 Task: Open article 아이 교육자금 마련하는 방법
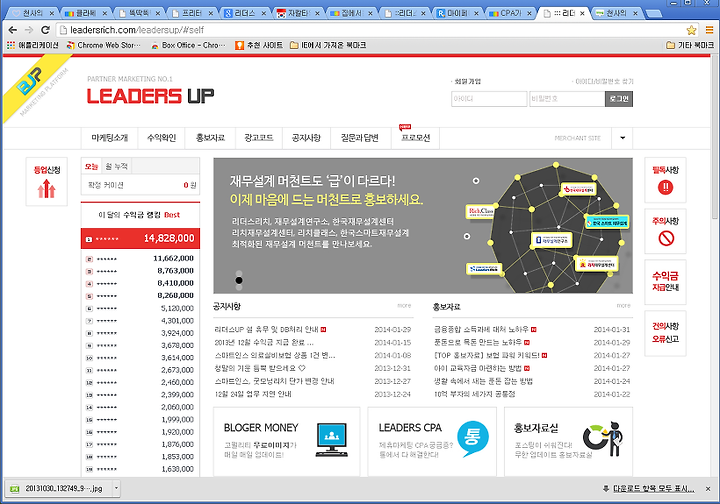pyautogui.click(x=478, y=368)
